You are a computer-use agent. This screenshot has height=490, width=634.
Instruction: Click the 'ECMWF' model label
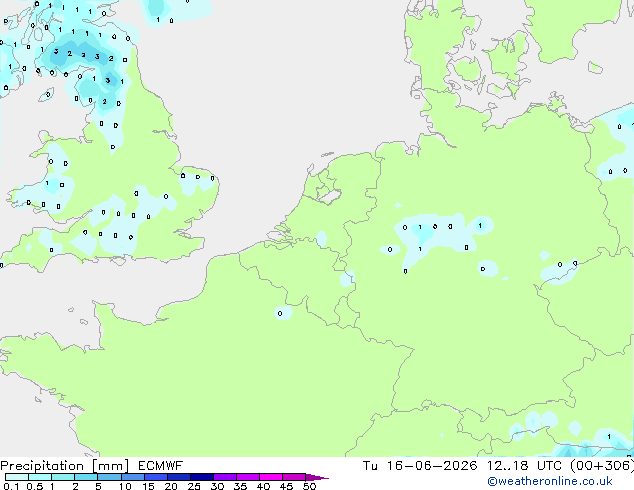161,466
